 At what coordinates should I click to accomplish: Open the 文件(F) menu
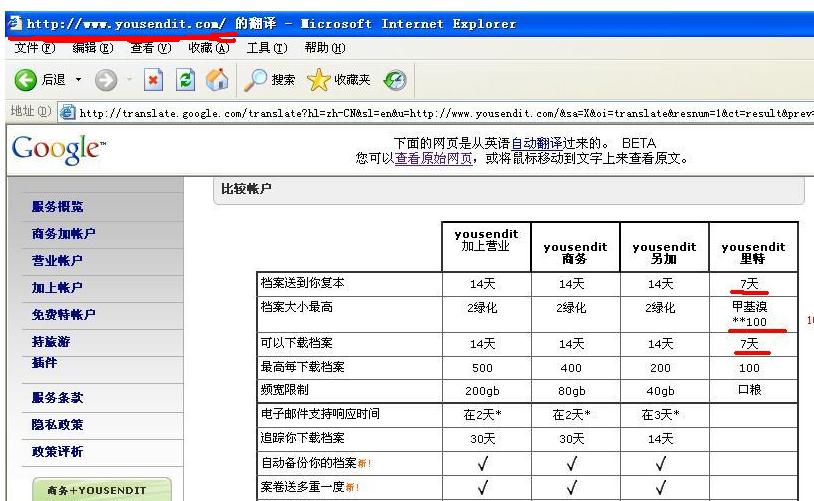[35, 48]
